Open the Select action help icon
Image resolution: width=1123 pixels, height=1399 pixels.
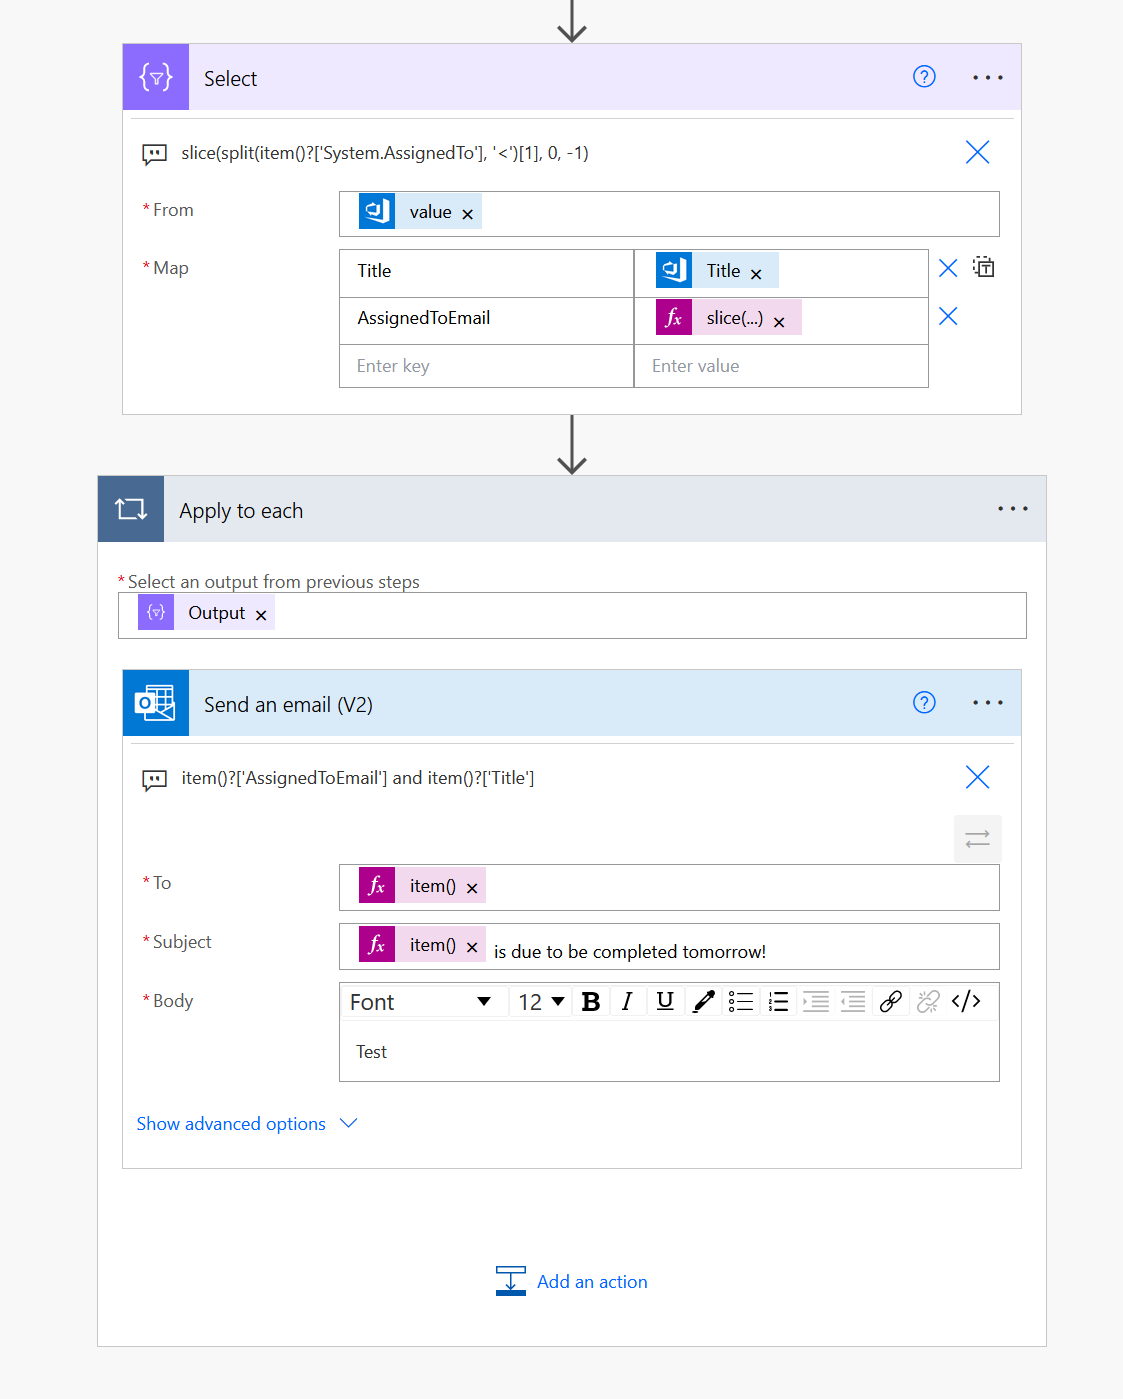(x=924, y=77)
